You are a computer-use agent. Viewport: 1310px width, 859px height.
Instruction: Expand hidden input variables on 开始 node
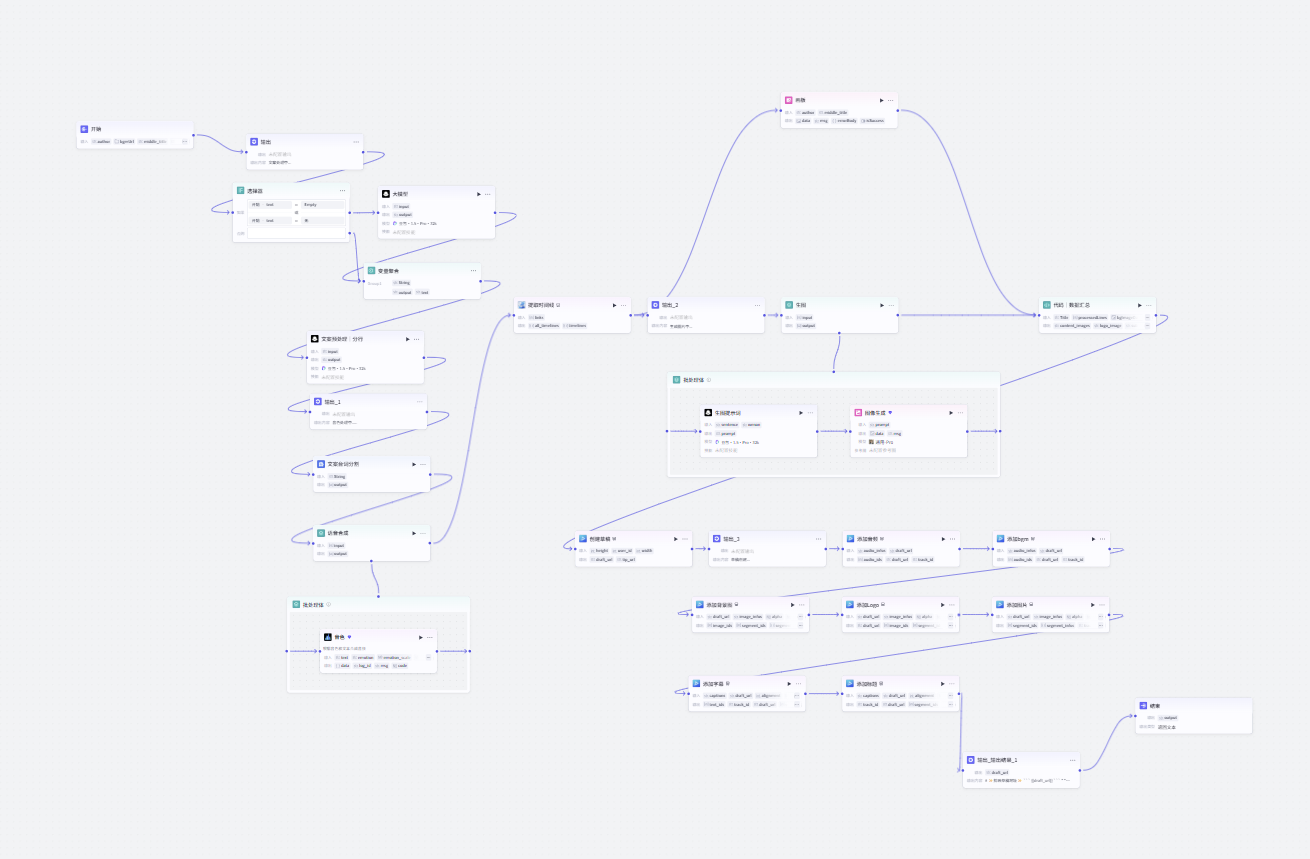184,142
